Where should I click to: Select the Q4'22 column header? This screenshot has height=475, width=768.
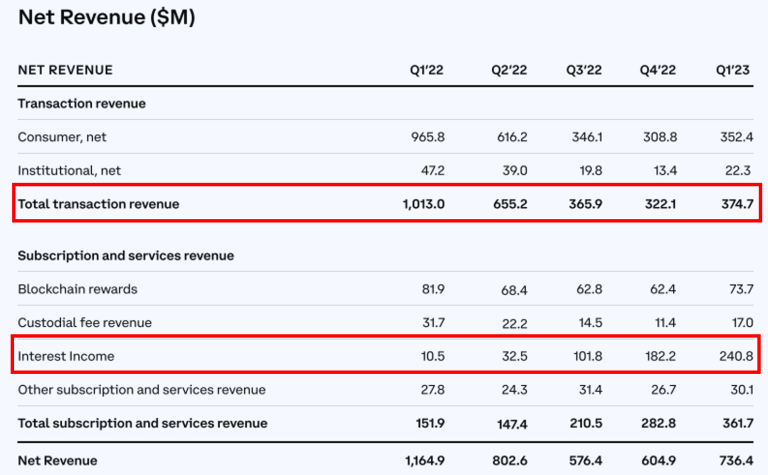coord(659,70)
